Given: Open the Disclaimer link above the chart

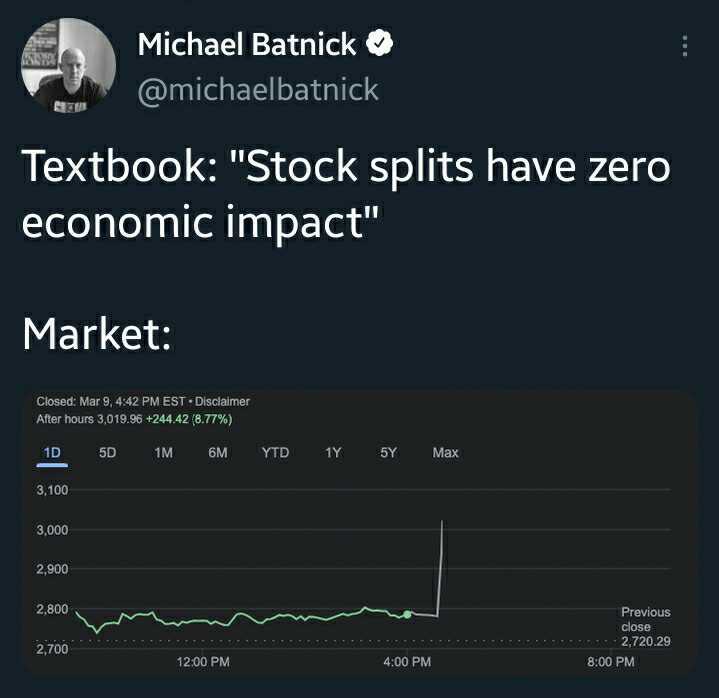Looking at the screenshot, I should coord(225,401).
